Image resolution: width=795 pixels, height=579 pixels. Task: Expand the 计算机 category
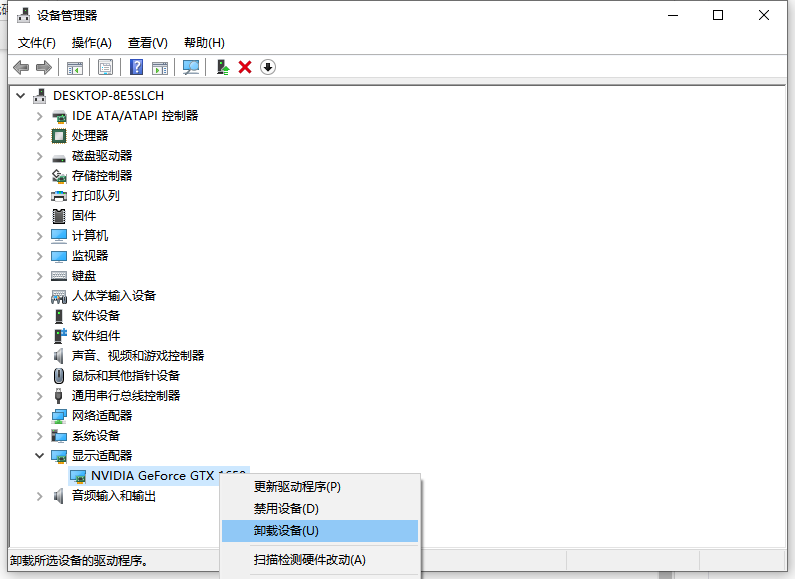click(40, 236)
